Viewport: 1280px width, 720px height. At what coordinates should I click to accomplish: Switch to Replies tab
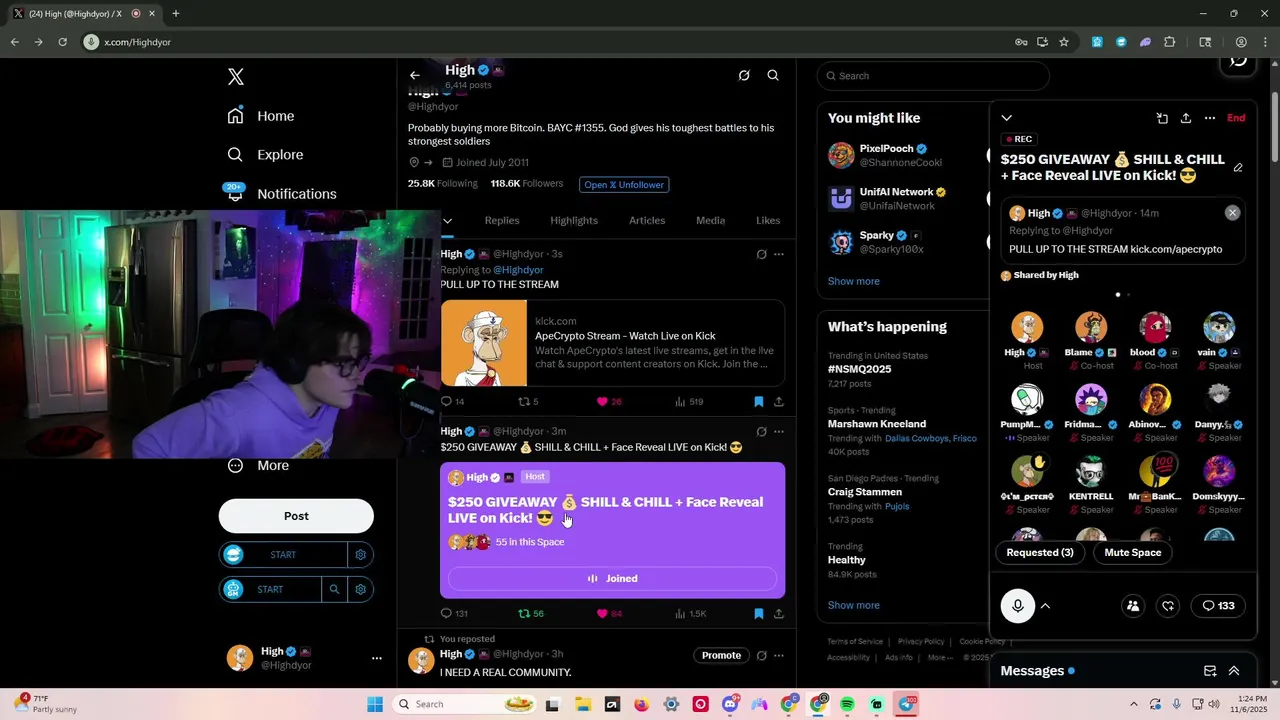click(x=502, y=220)
